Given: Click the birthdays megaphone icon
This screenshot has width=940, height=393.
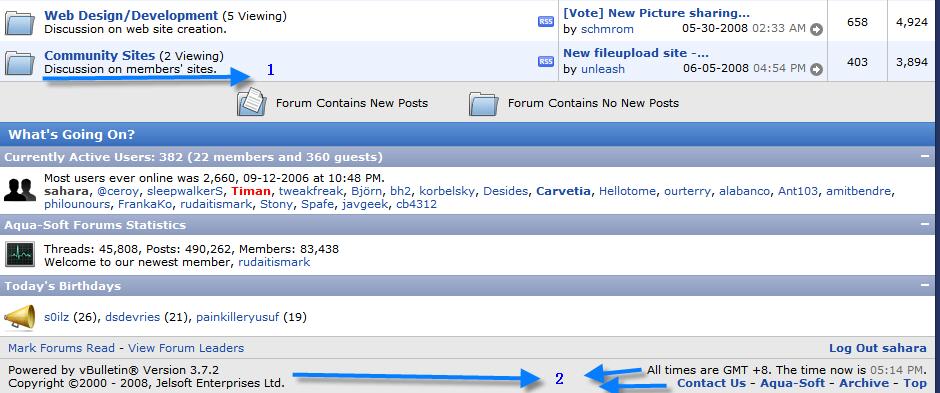Looking at the screenshot, I should click(x=19, y=317).
